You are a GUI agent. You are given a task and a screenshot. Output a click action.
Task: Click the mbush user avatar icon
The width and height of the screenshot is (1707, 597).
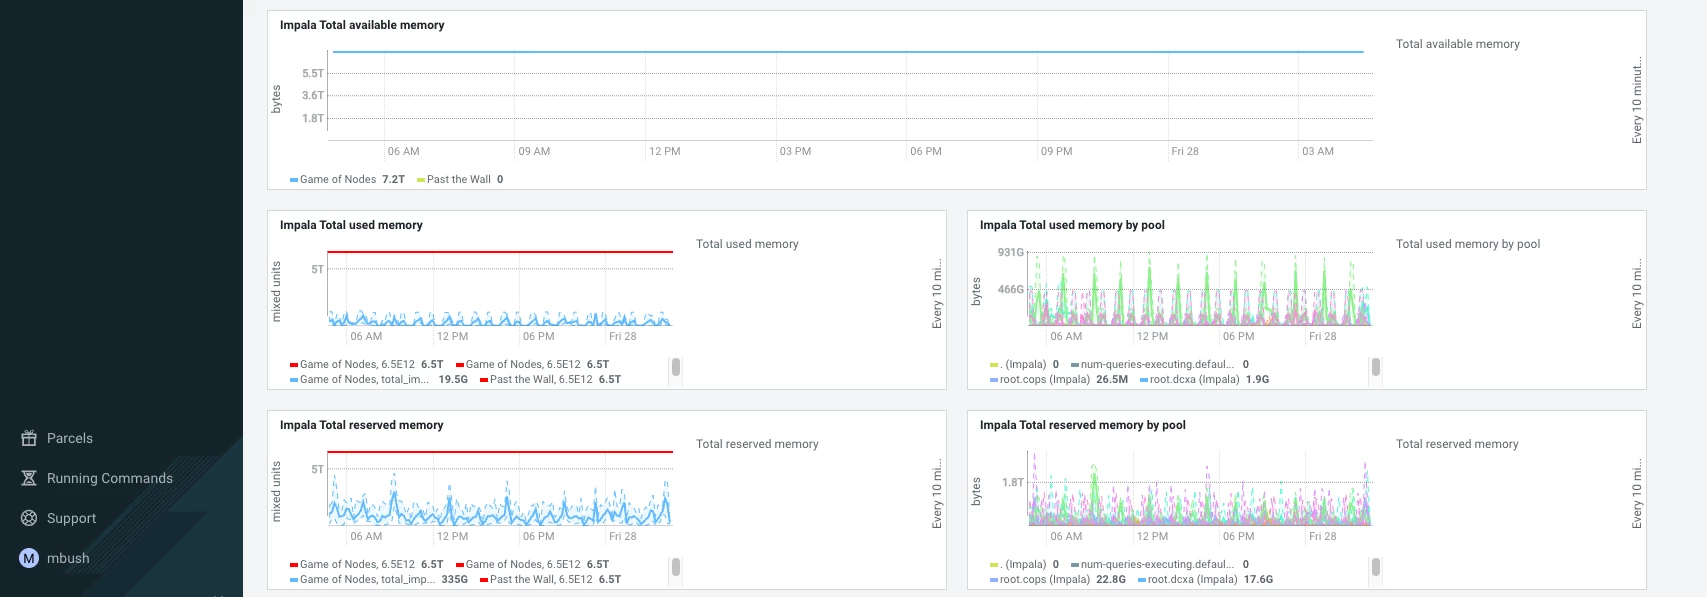[x=29, y=558]
